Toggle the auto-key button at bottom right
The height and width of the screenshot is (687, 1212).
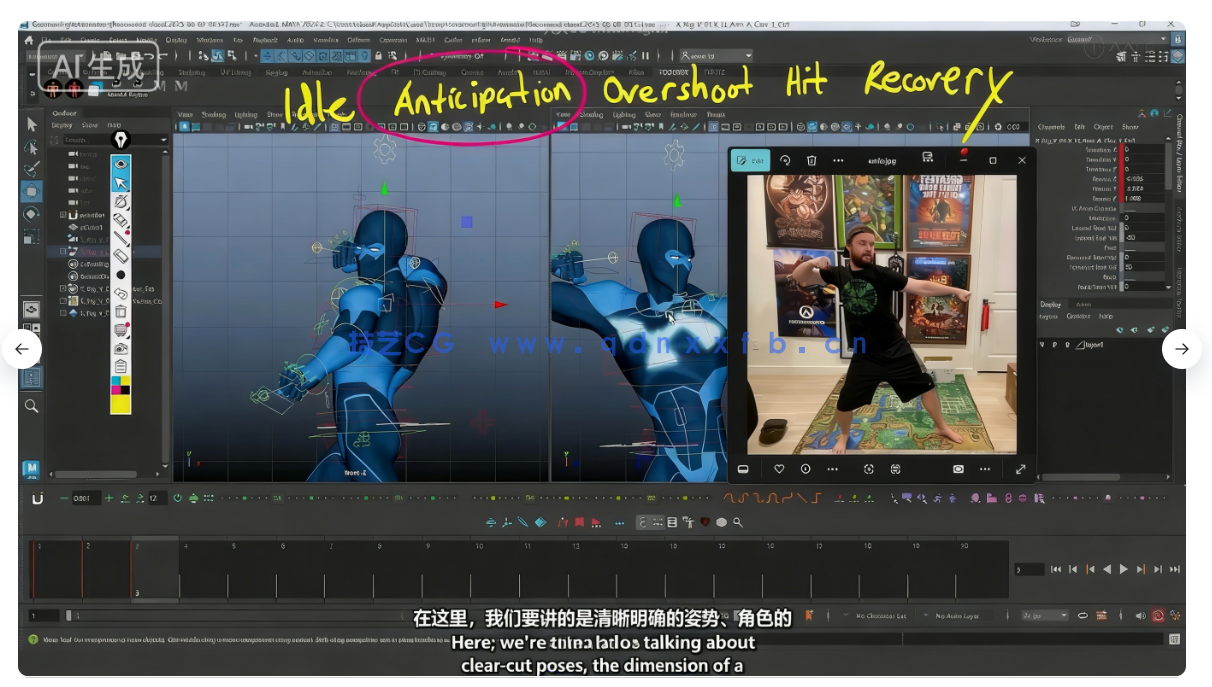click(1158, 616)
